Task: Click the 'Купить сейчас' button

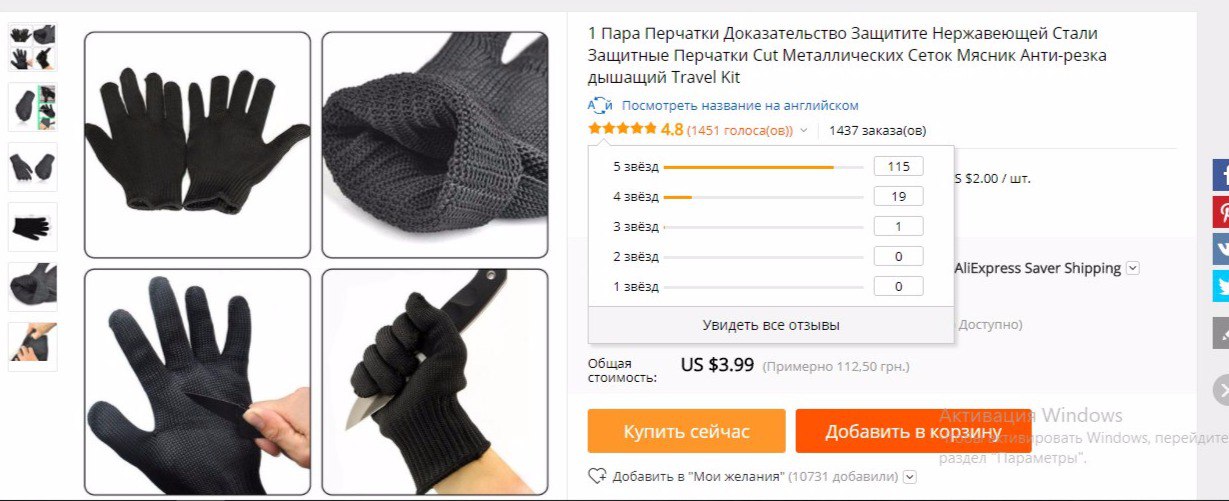Action: 686,431
